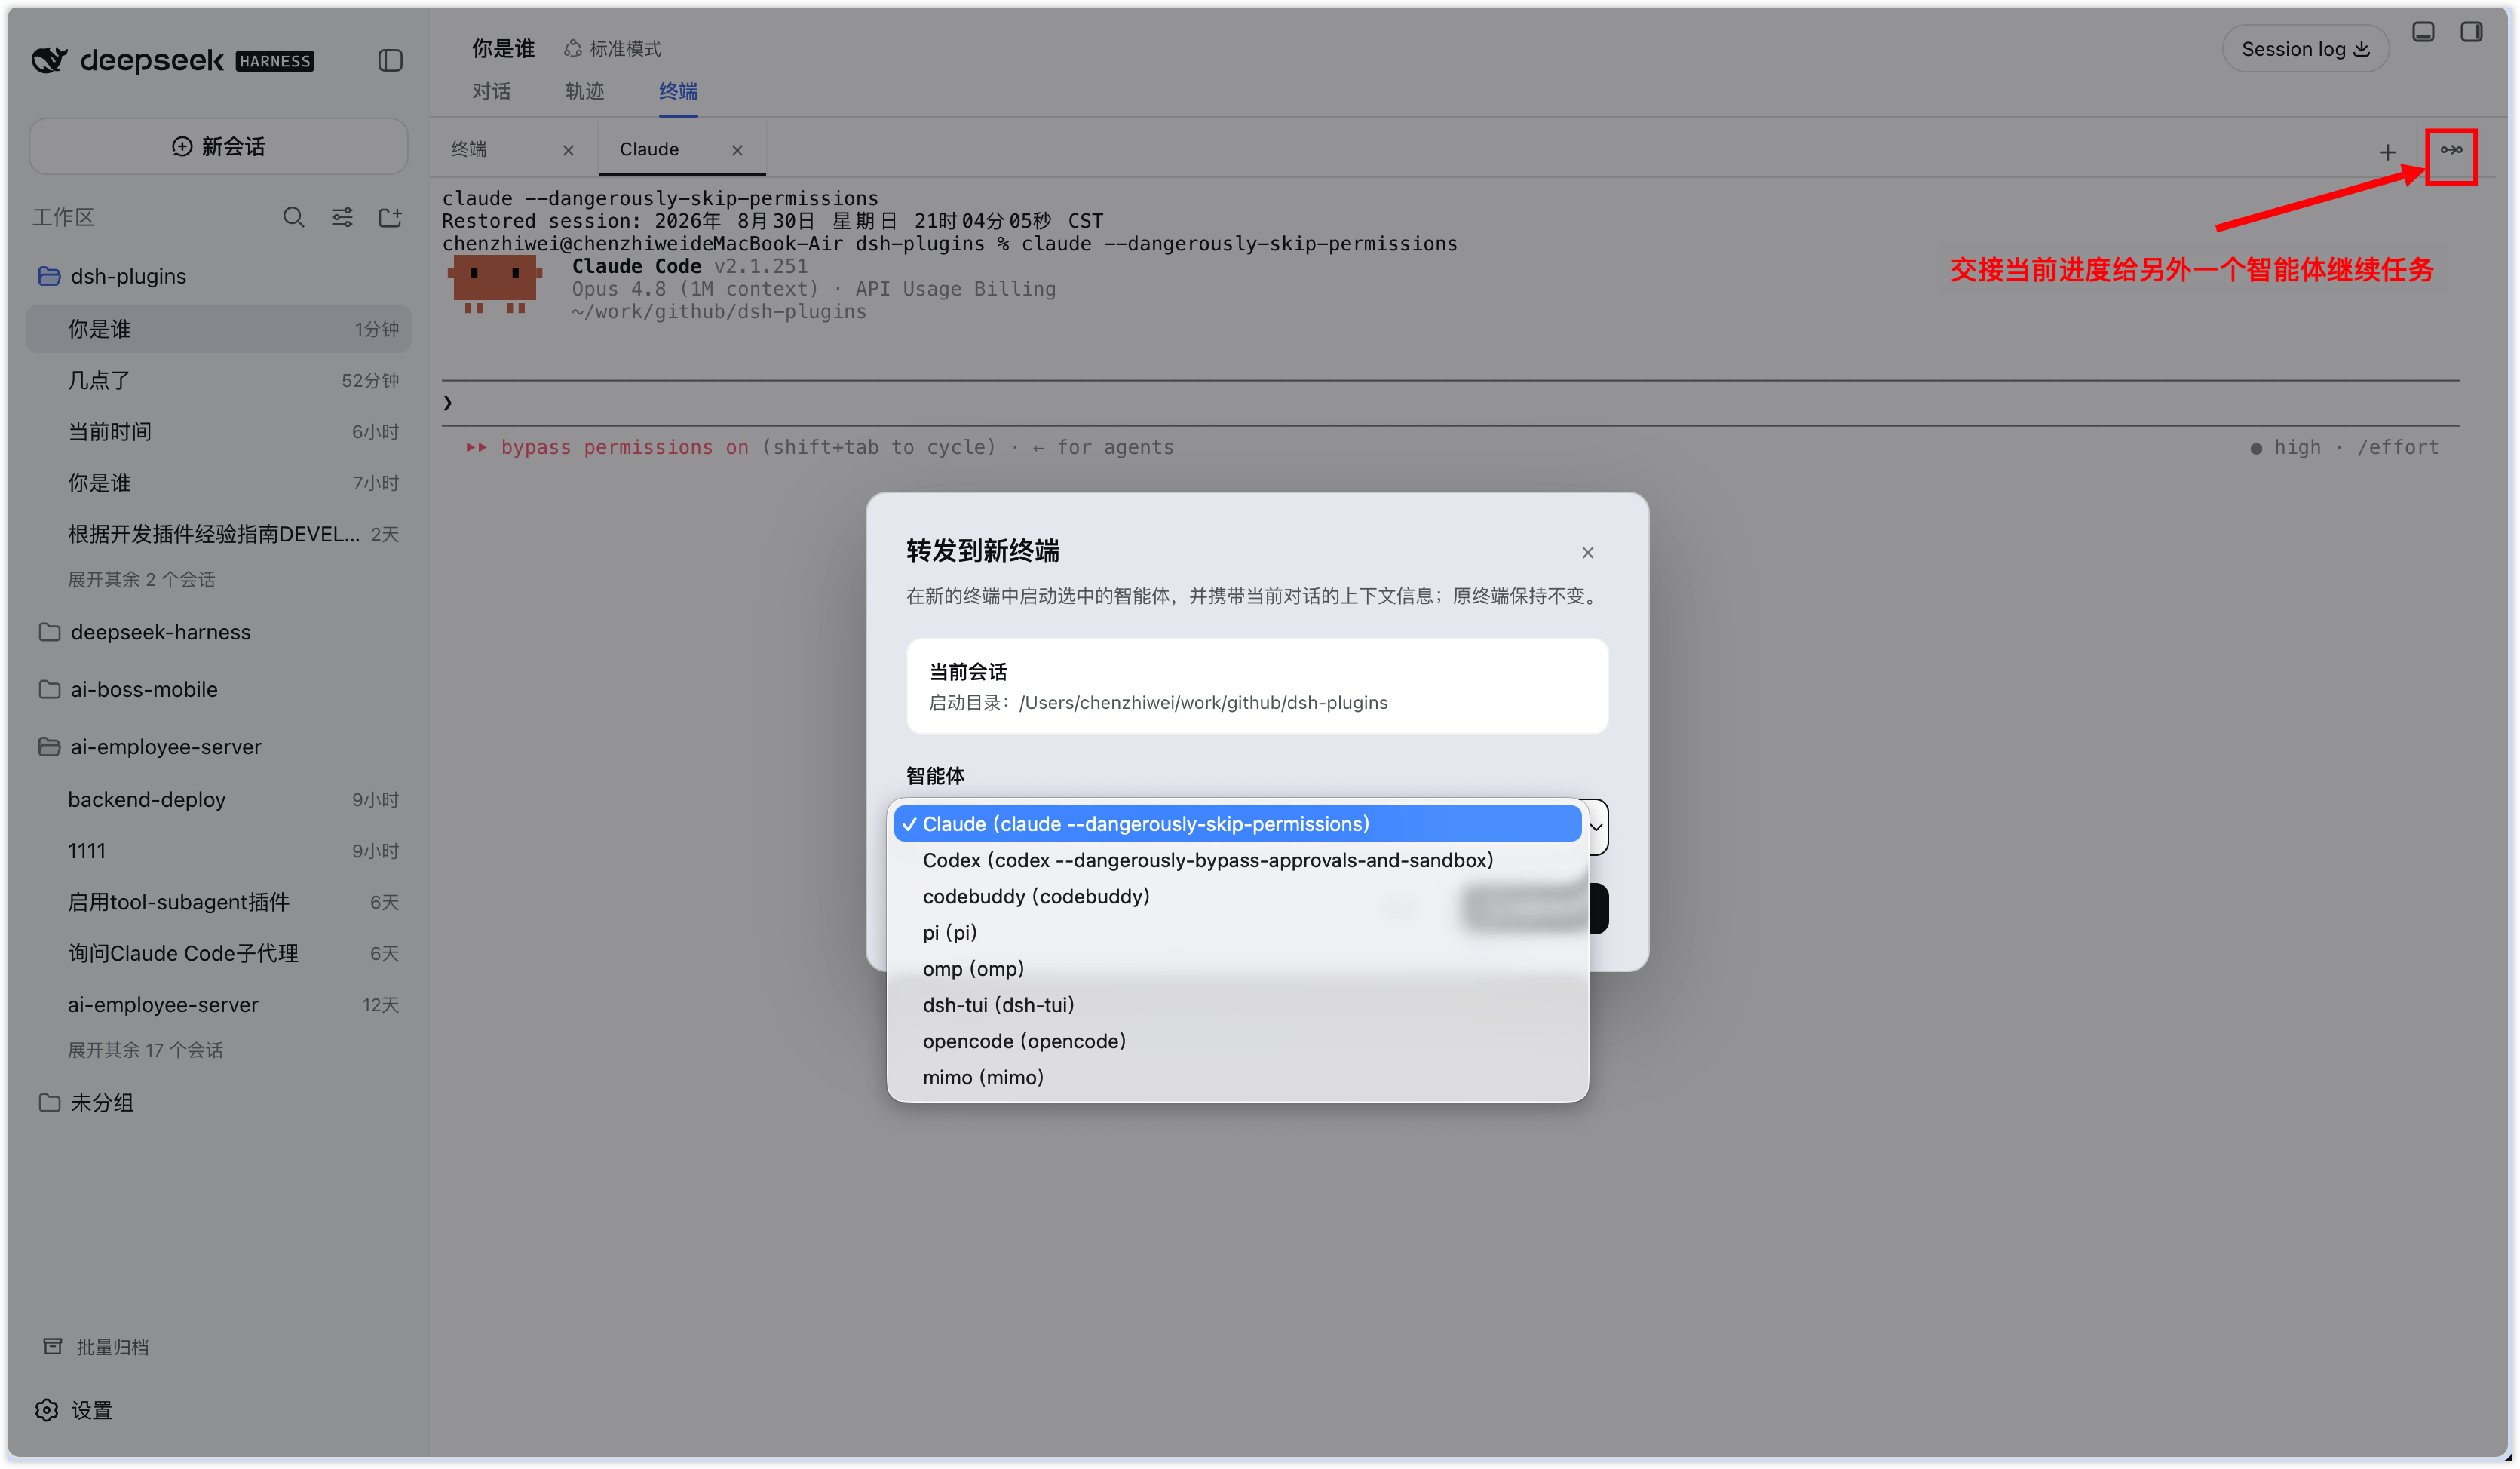Open the 终端 terminal sub-tab
Image resolution: width=2520 pixels, height=1469 pixels.
coord(469,149)
